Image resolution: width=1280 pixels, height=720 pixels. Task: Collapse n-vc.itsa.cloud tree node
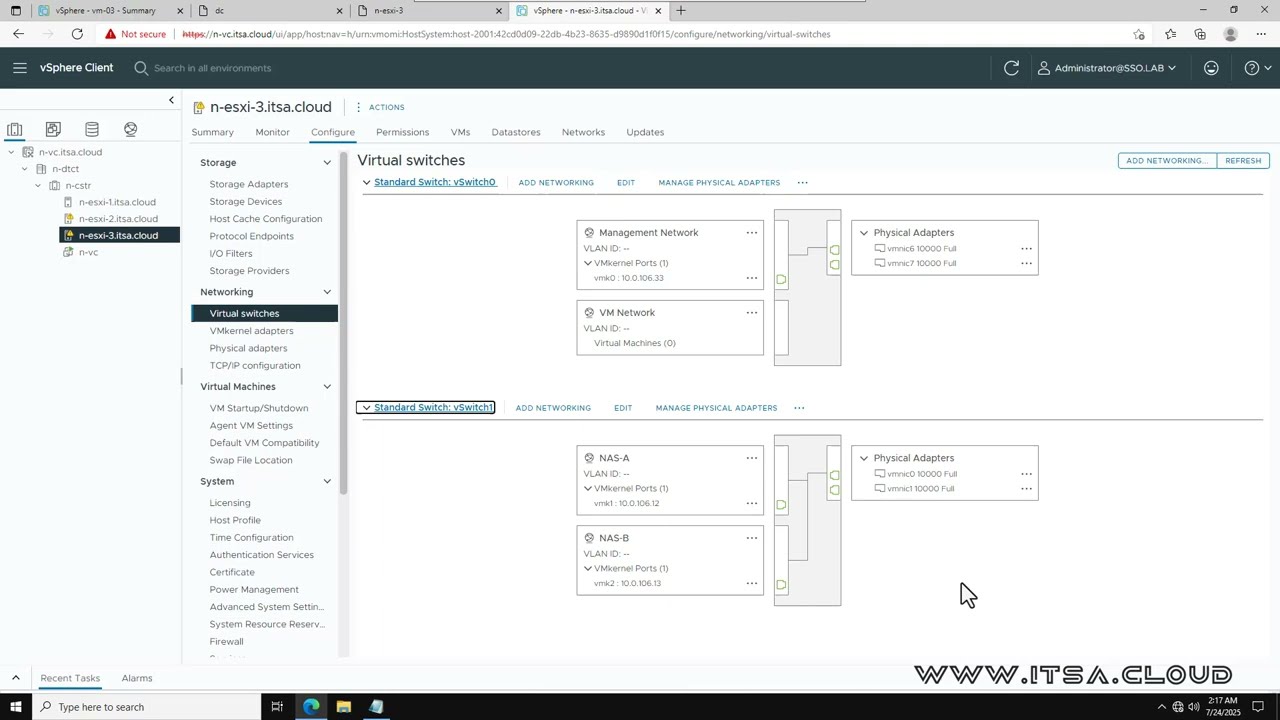coord(12,152)
